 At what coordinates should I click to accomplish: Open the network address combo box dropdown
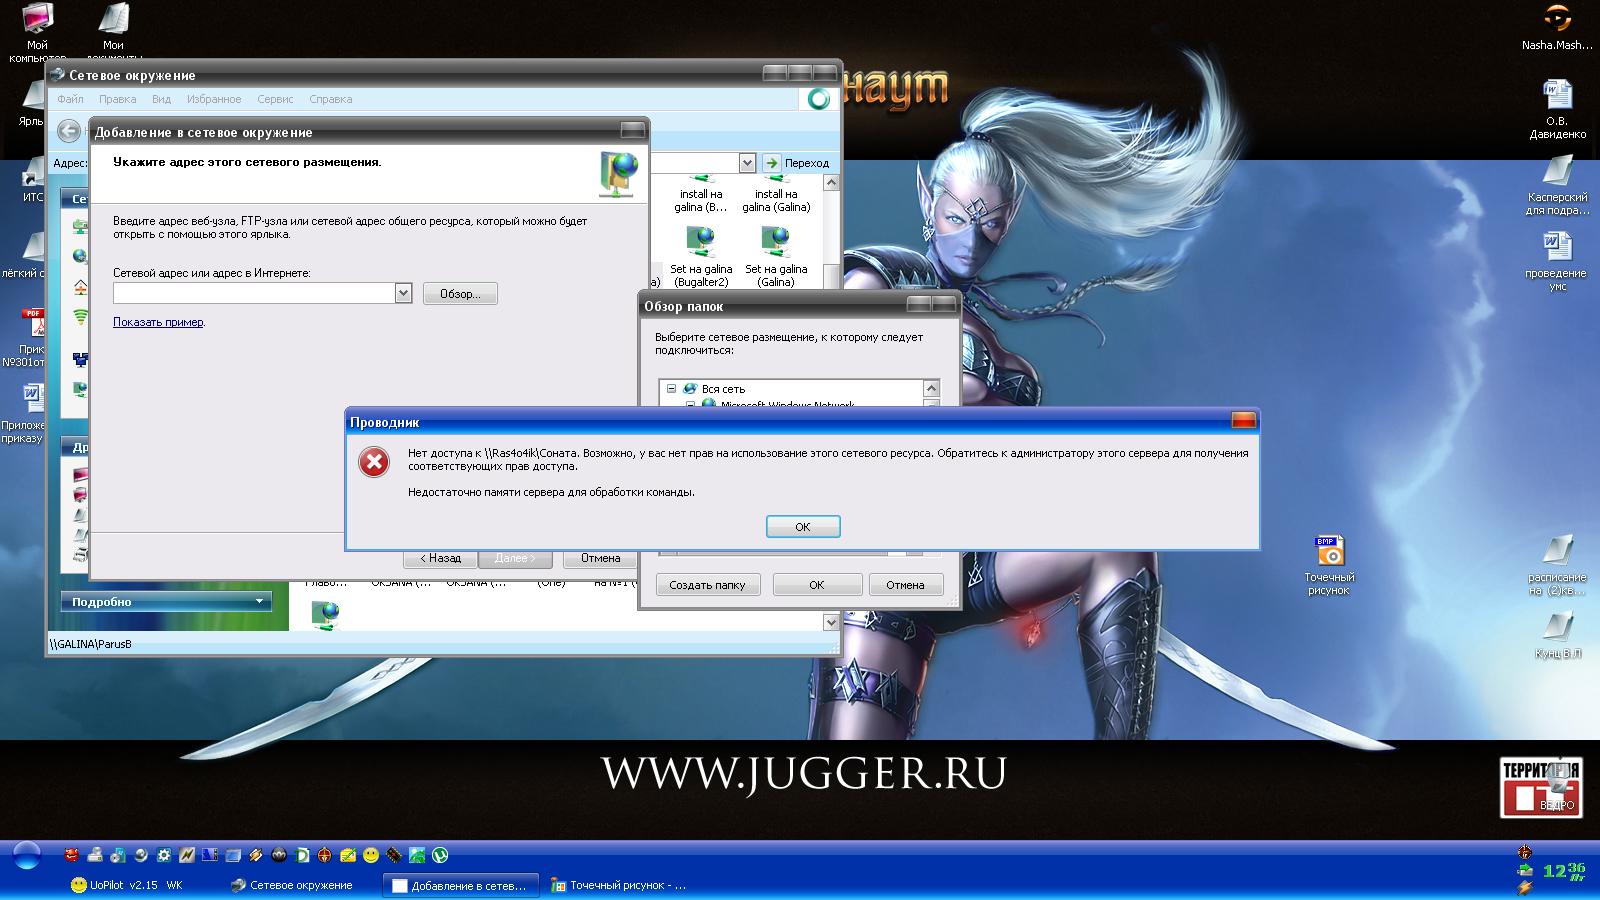click(x=403, y=293)
